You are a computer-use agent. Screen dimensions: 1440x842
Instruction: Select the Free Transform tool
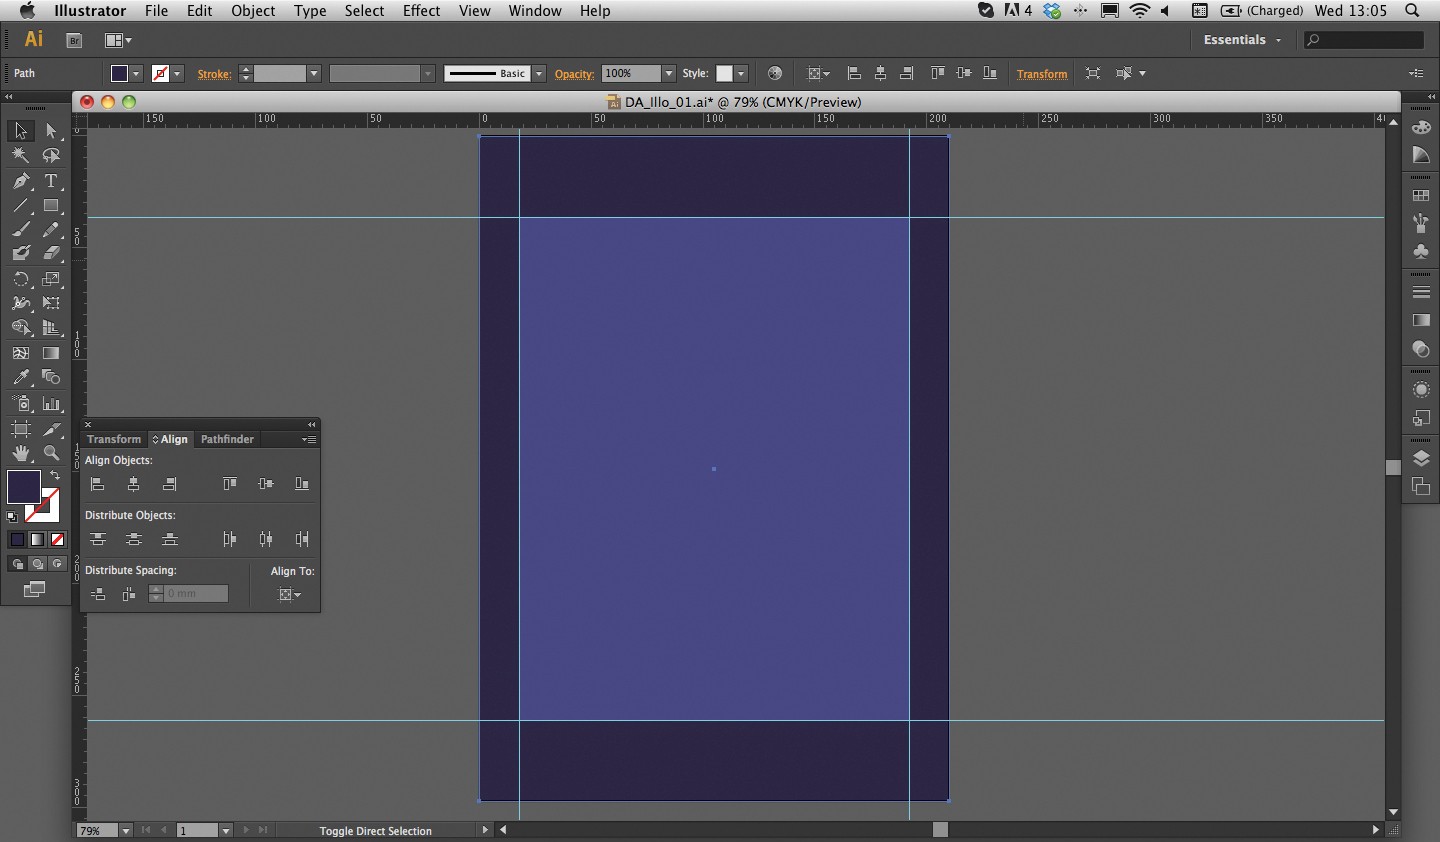point(51,303)
